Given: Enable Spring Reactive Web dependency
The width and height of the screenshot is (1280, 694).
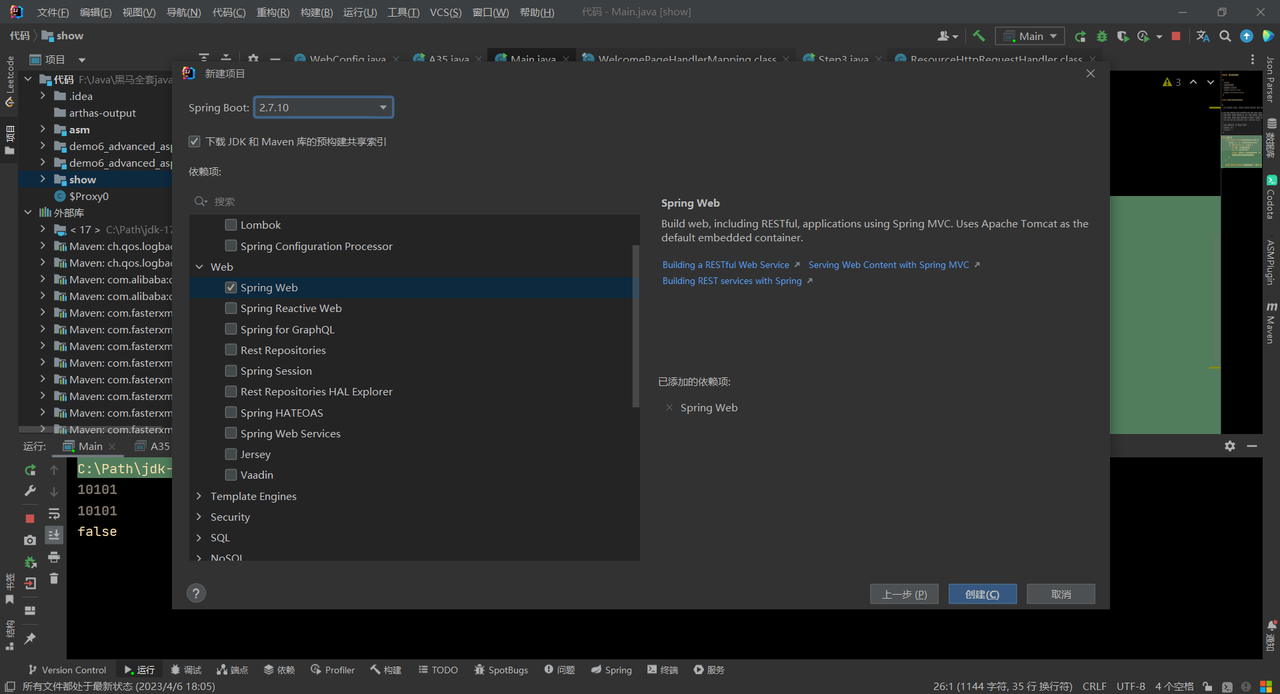Looking at the screenshot, I should (x=231, y=309).
